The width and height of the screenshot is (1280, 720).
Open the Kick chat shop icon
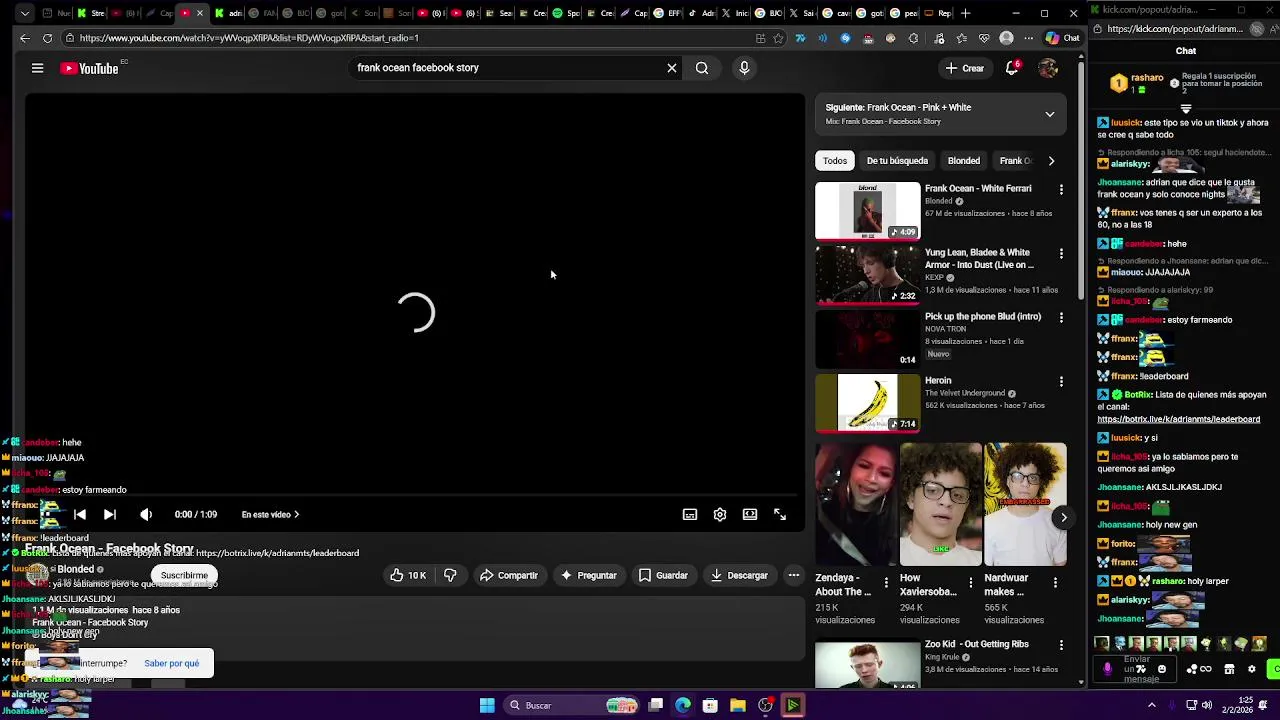[x=1230, y=669]
